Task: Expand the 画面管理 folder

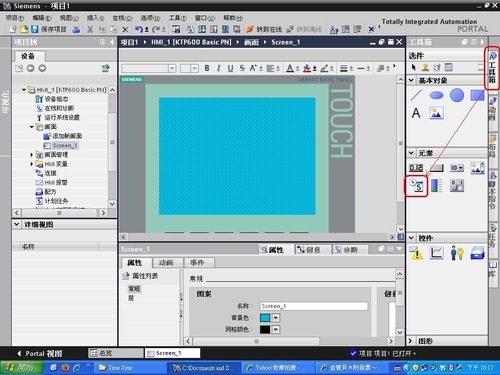Action: 31,155
